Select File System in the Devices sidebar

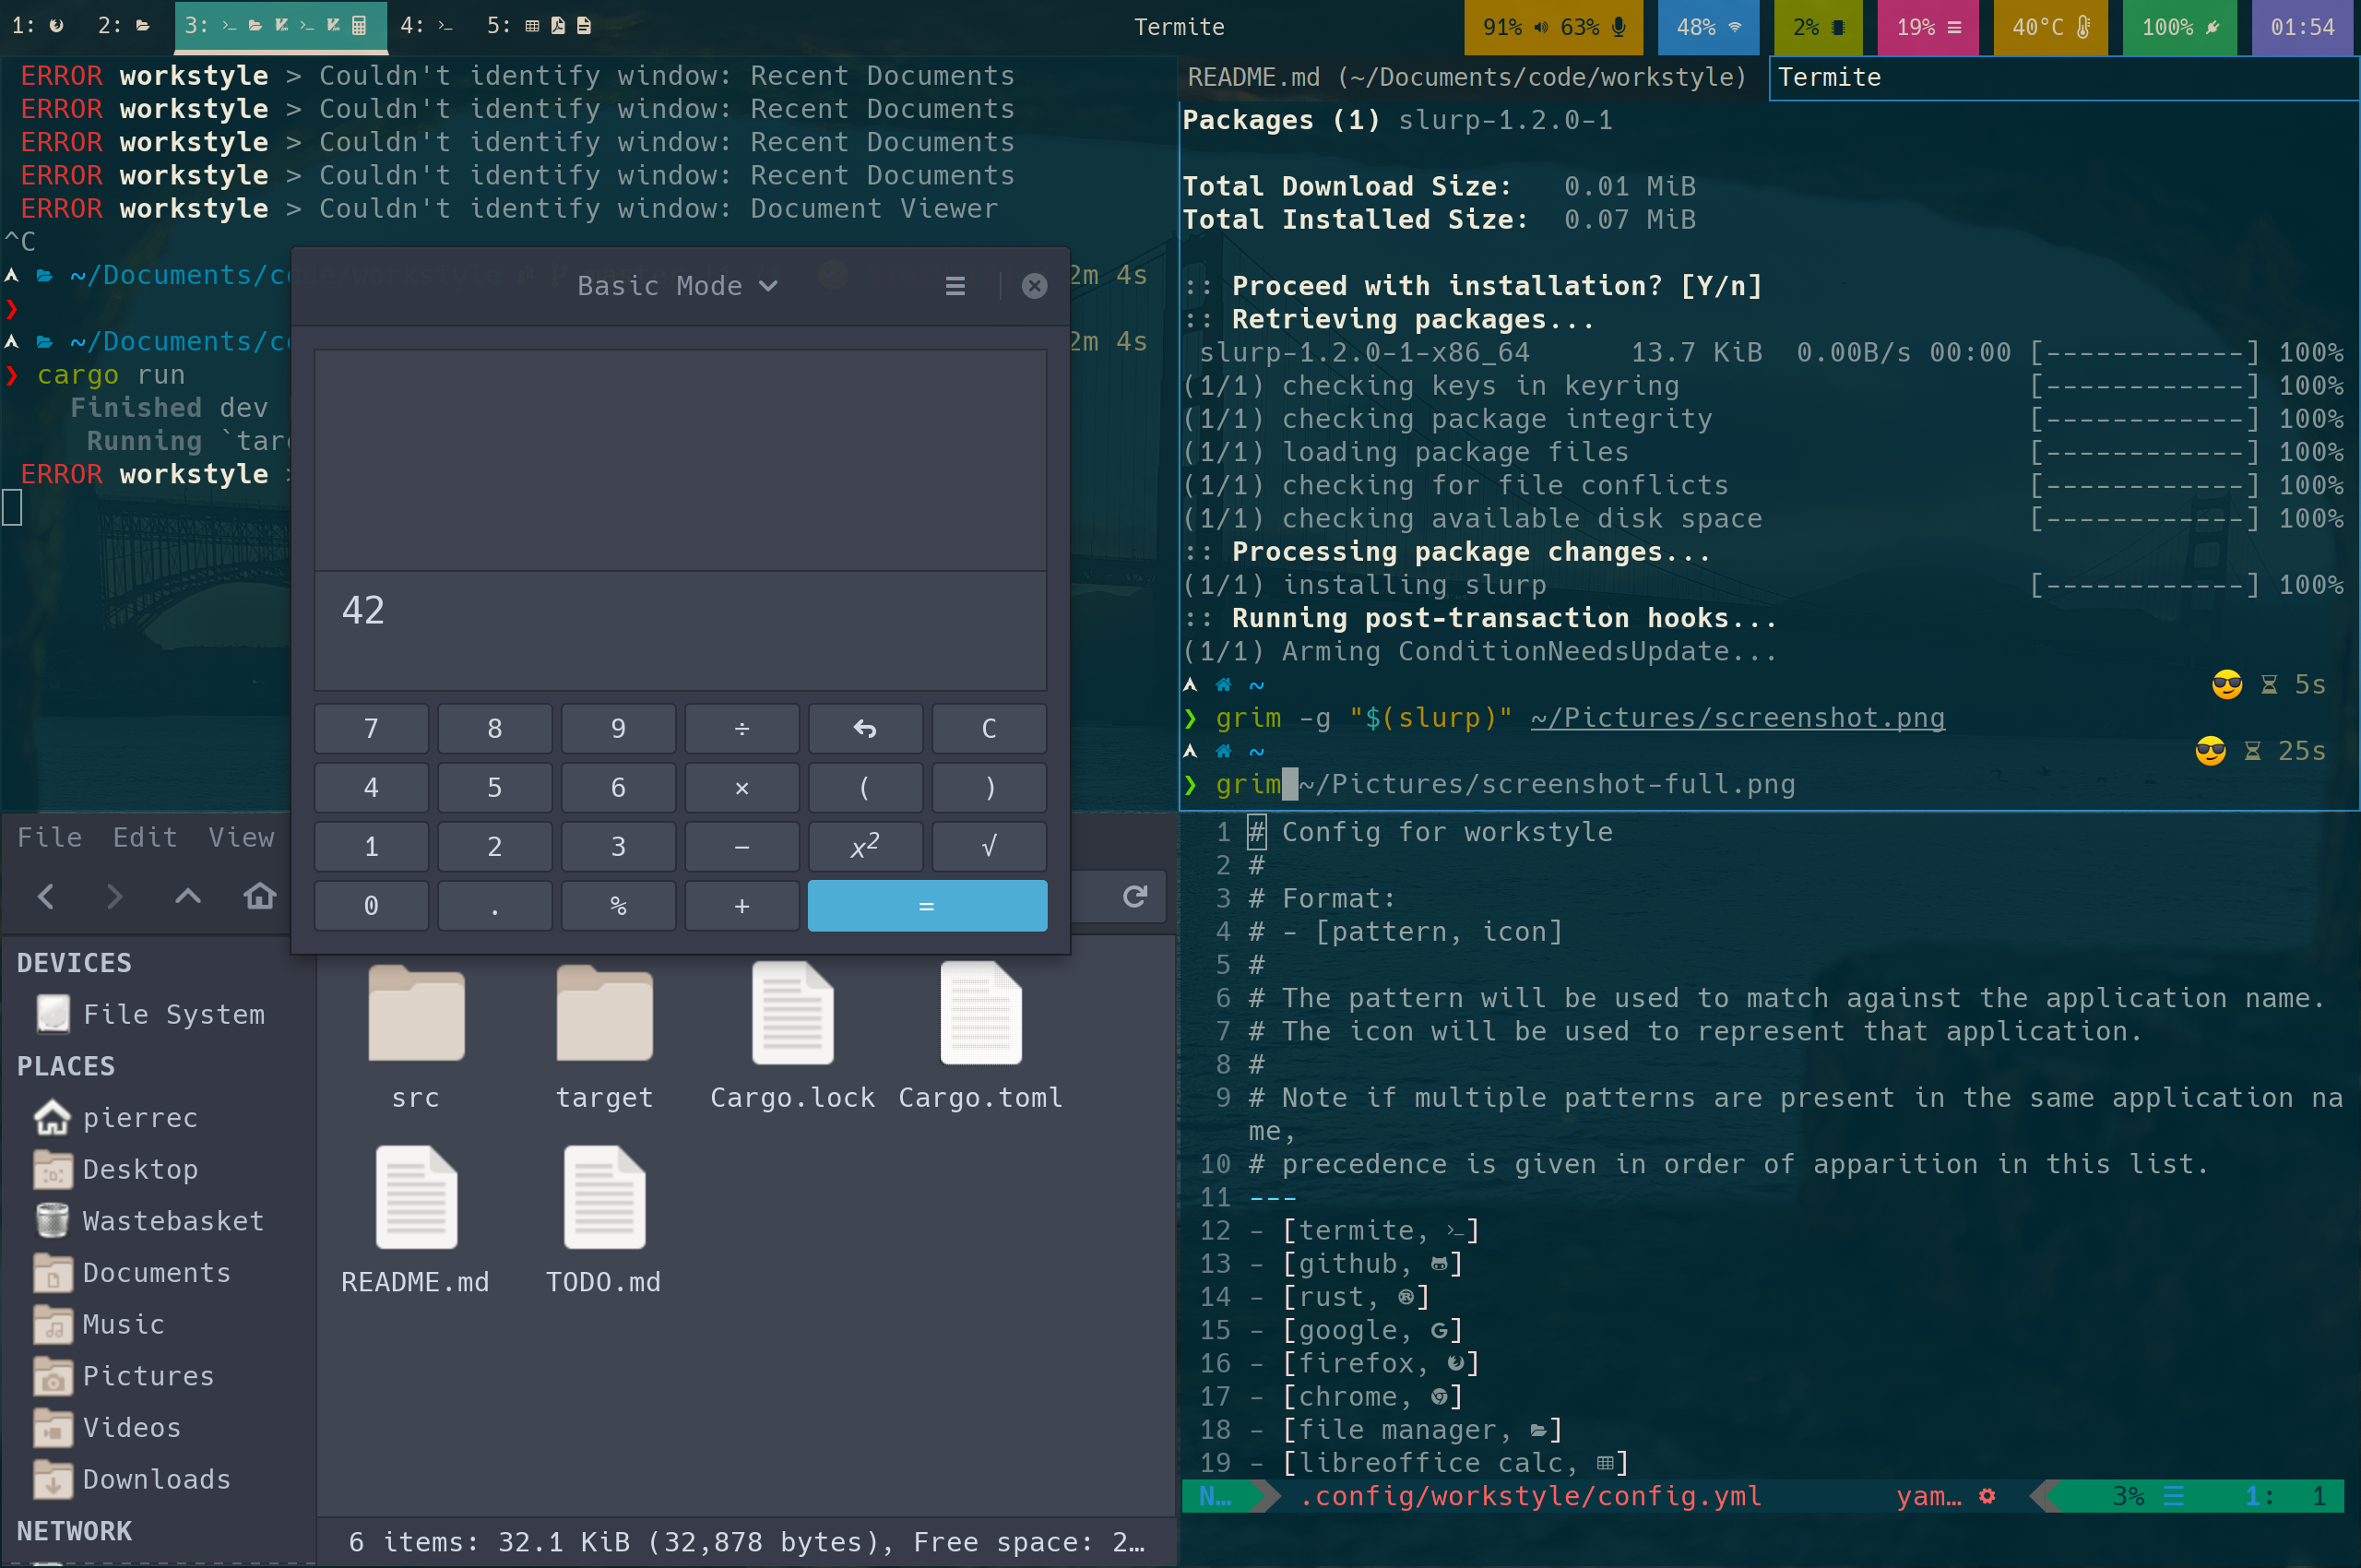151,1014
